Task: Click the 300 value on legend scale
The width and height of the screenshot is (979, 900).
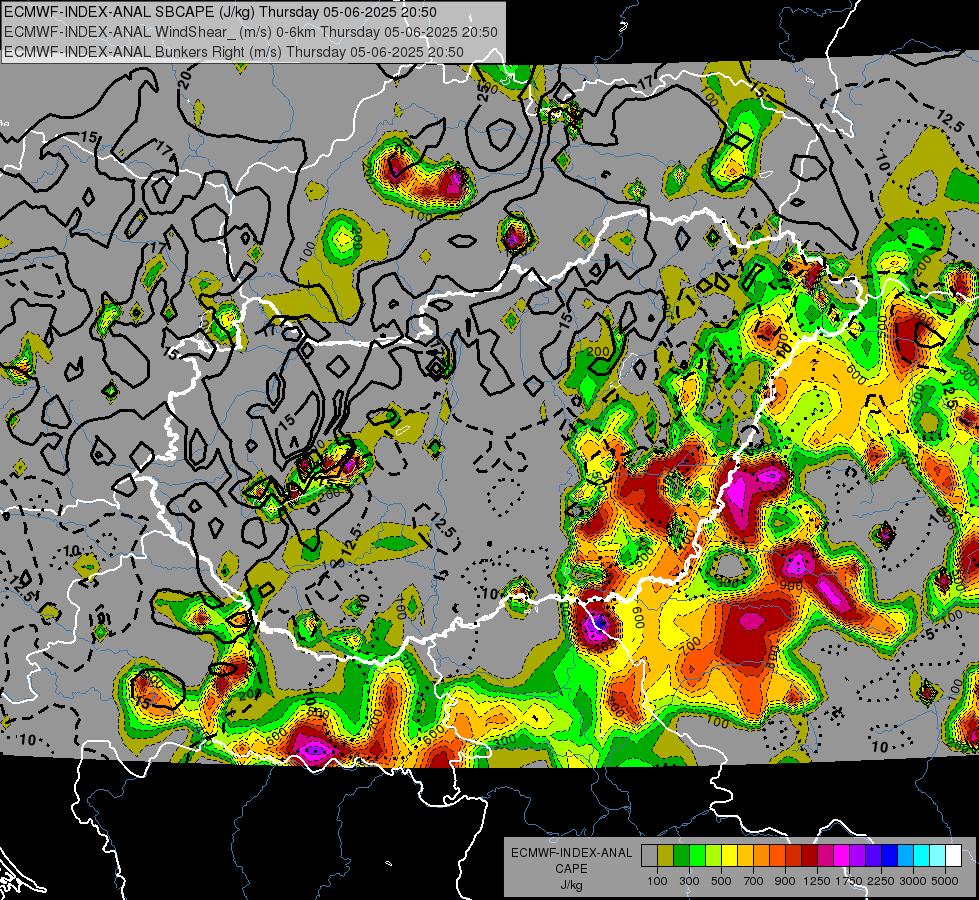Action: click(689, 881)
